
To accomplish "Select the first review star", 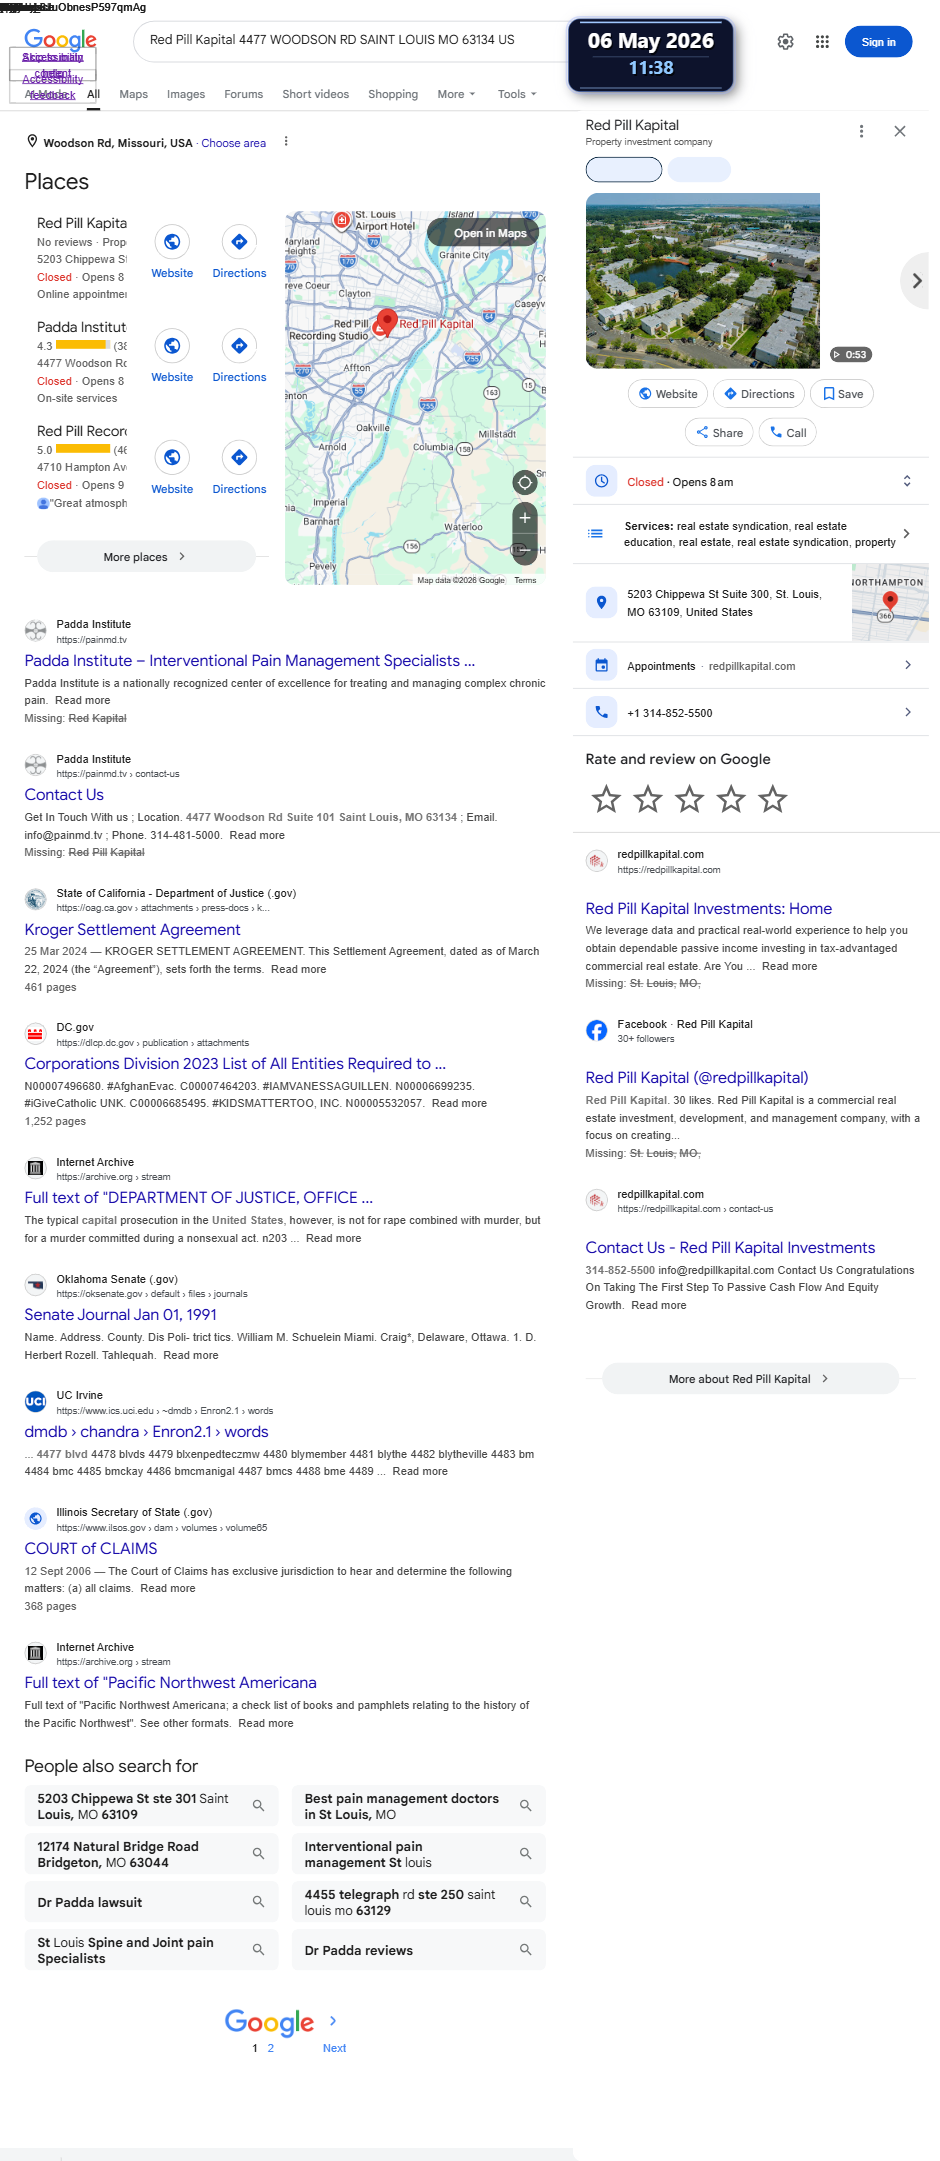I will pyautogui.click(x=606, y=799).
